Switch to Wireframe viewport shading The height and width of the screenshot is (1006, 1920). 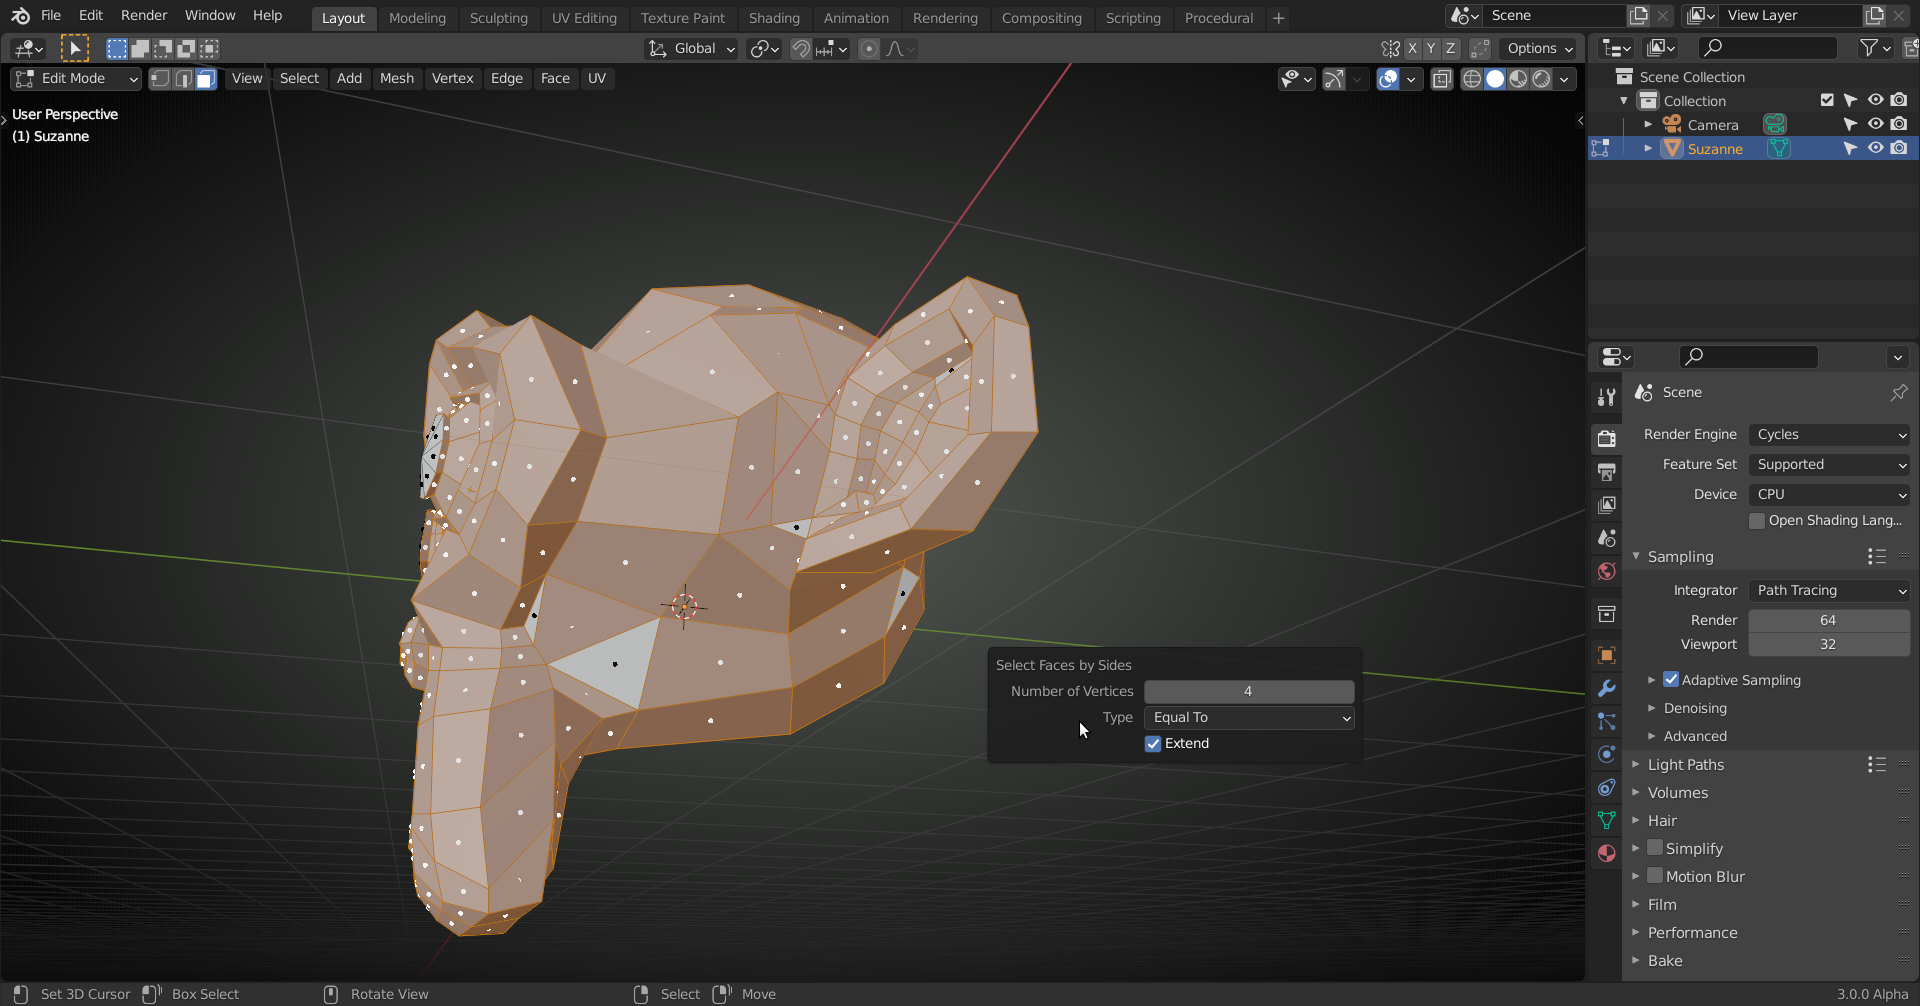(x=1472, y=79)
